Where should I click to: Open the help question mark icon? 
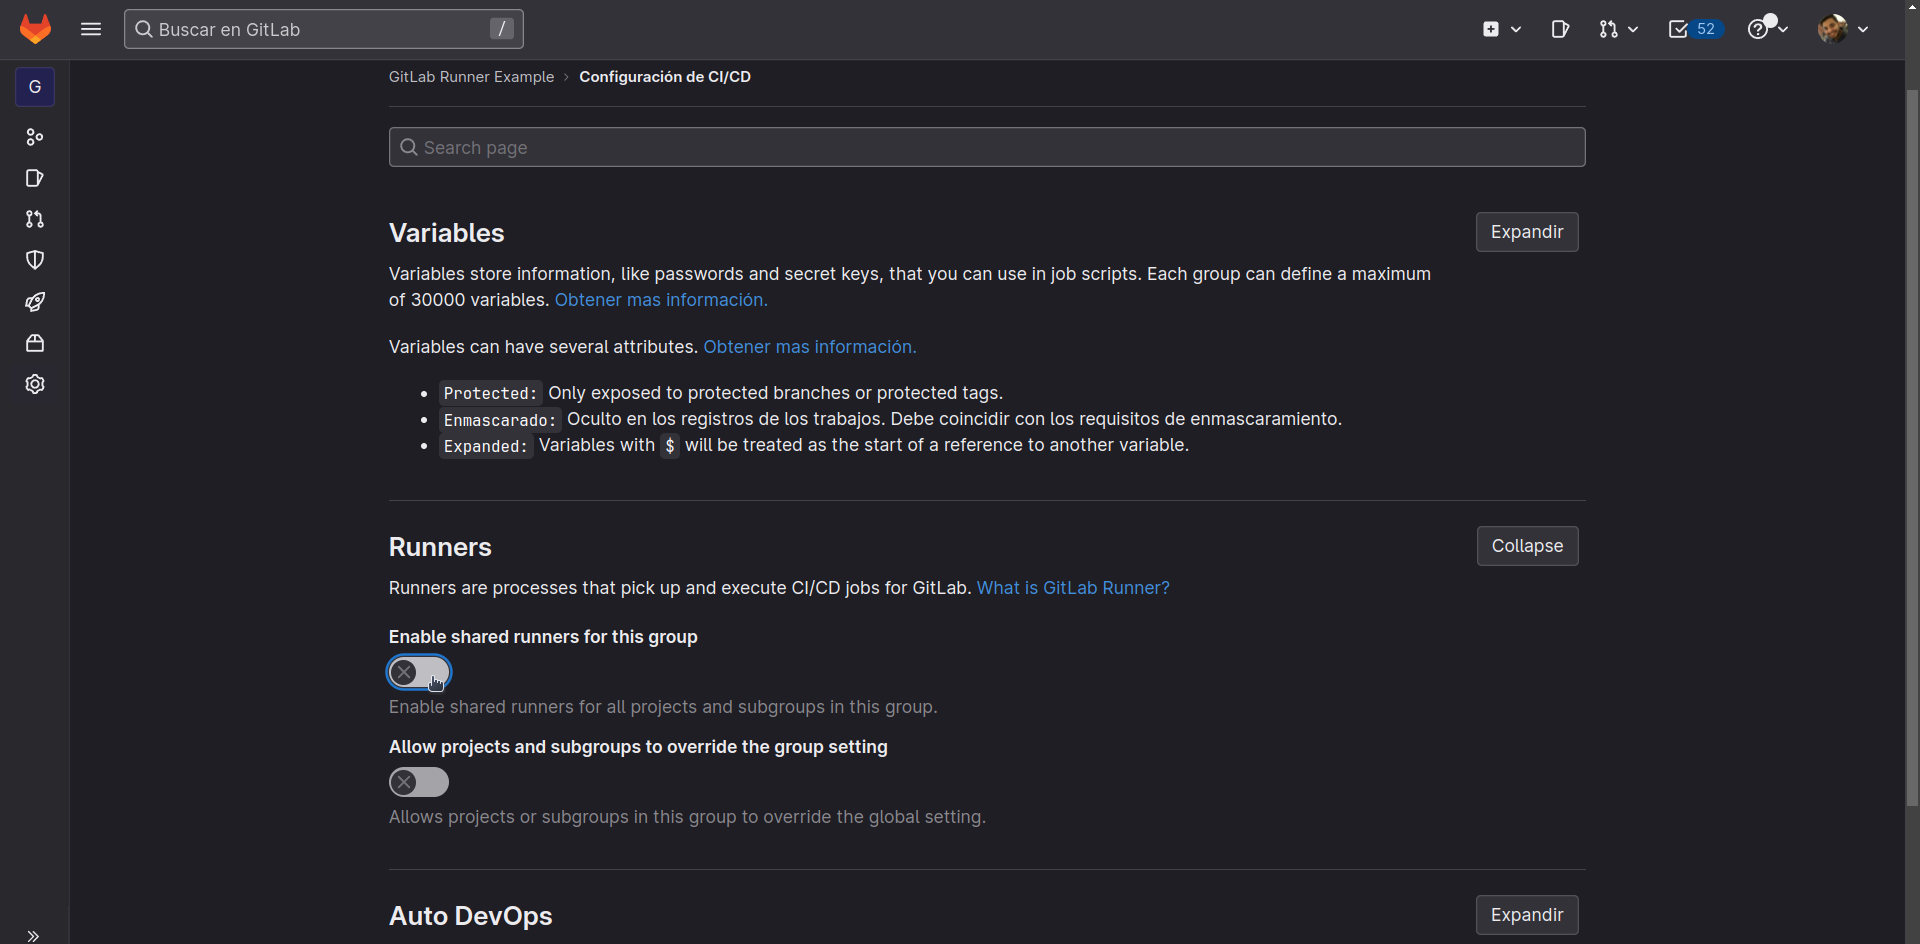1757,29
